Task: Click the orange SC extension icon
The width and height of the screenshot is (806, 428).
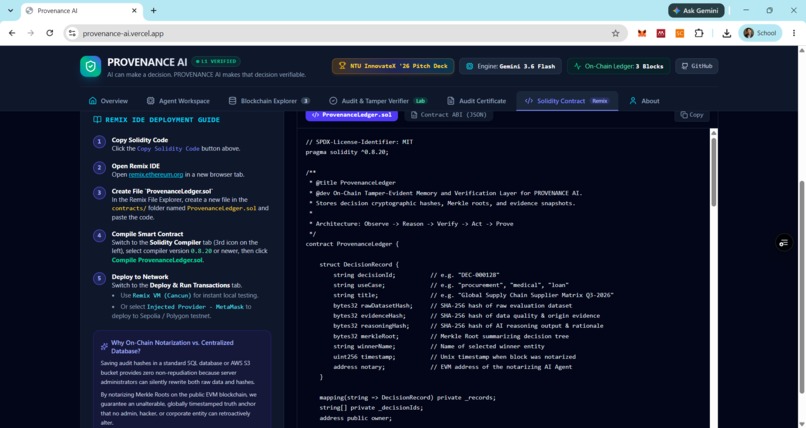Action: tap(680, 33)
